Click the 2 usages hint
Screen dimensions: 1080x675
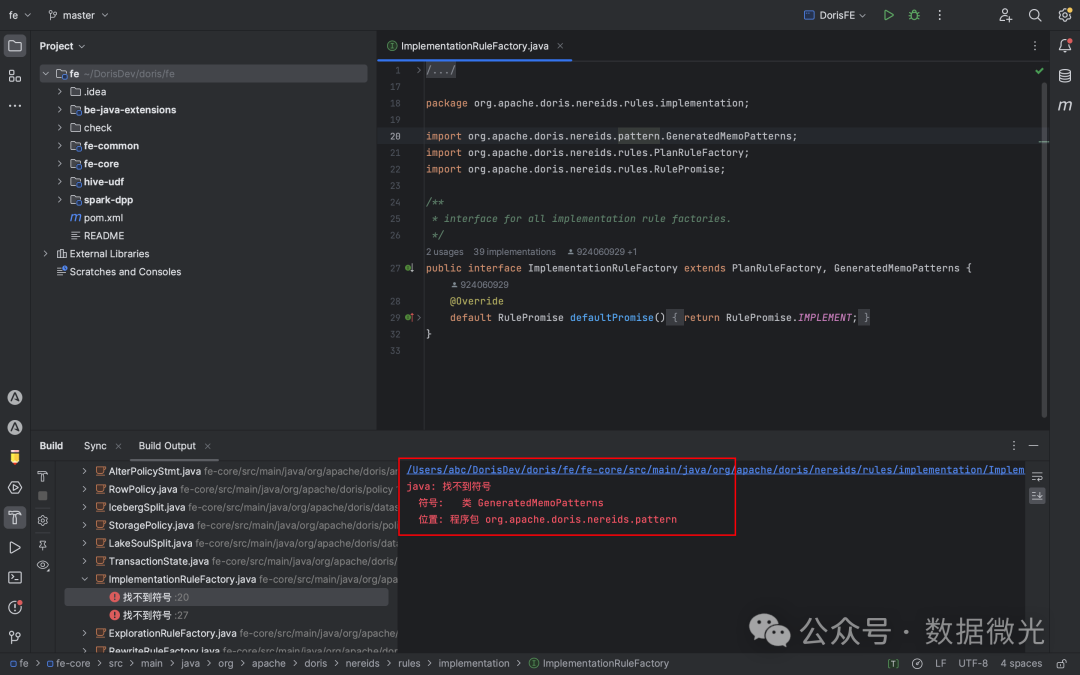(444, 252)
